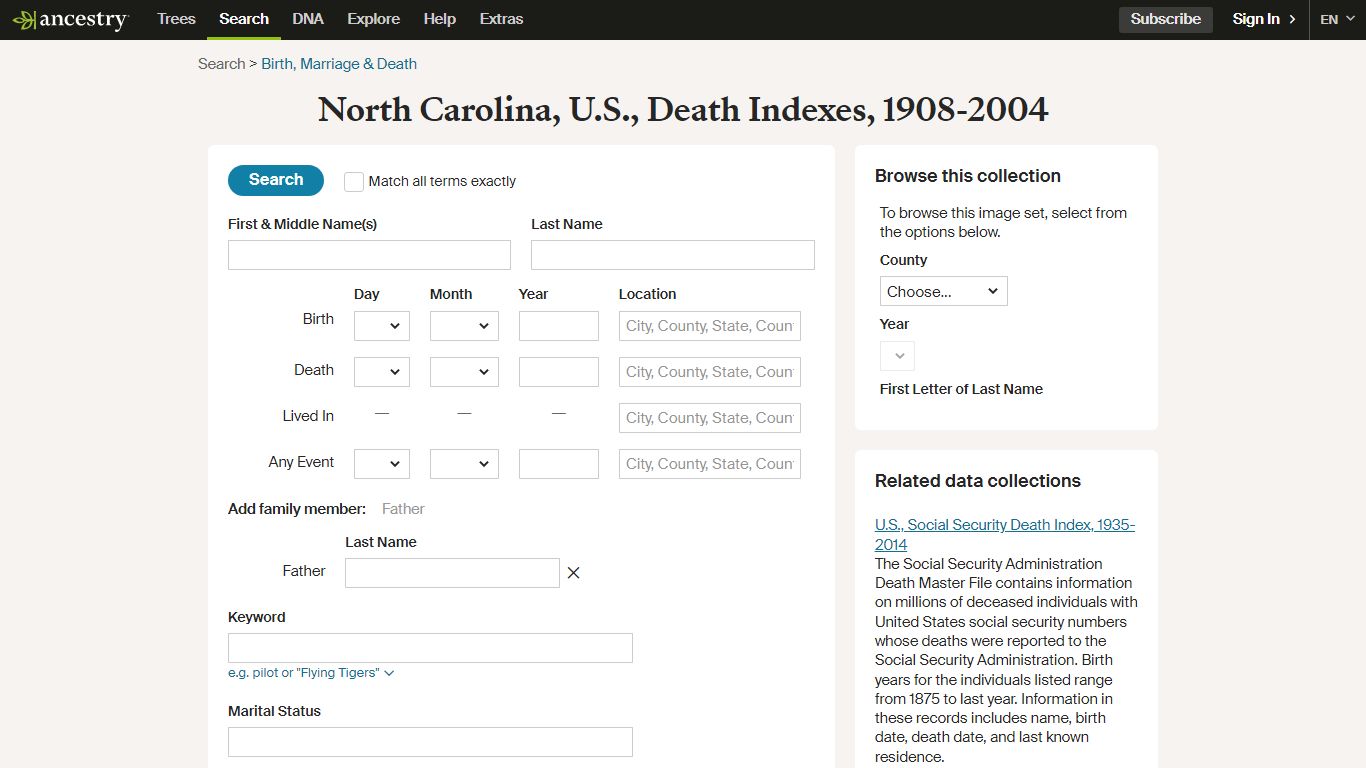Open the Search menu

point(244,19)
